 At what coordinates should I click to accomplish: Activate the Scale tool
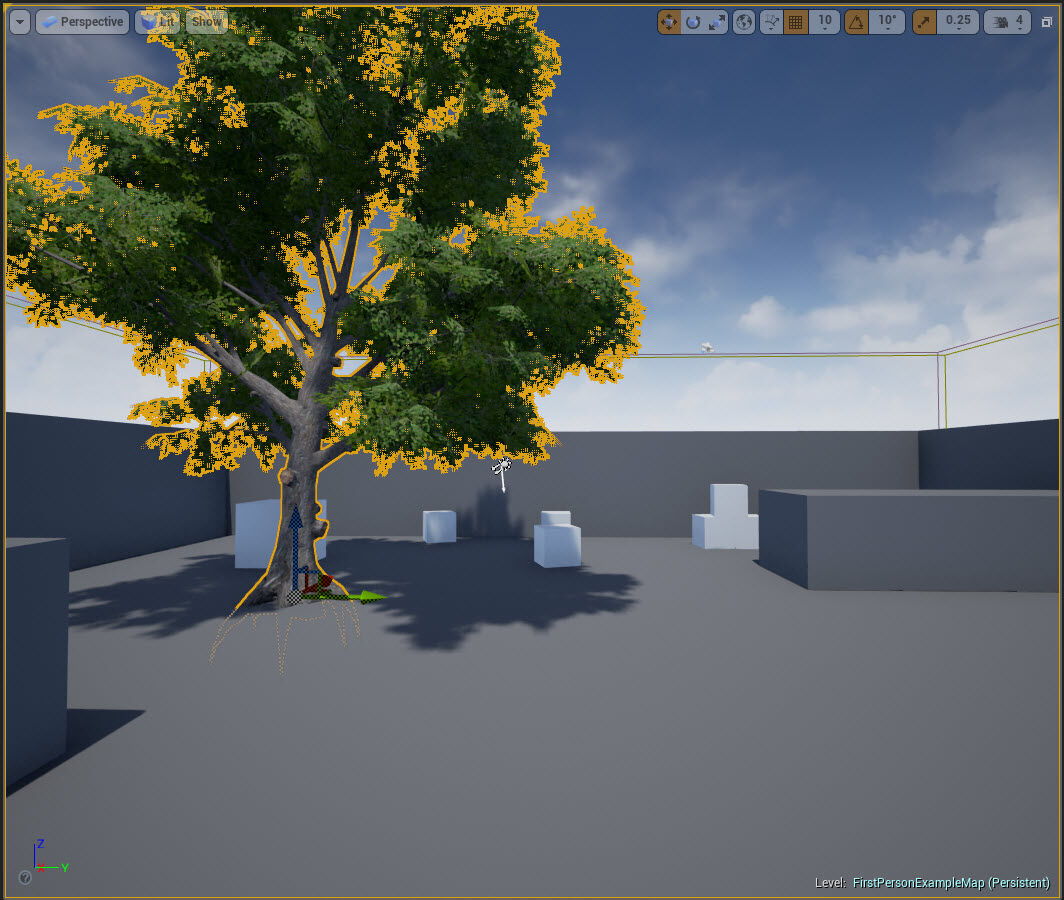coord(718,21)
